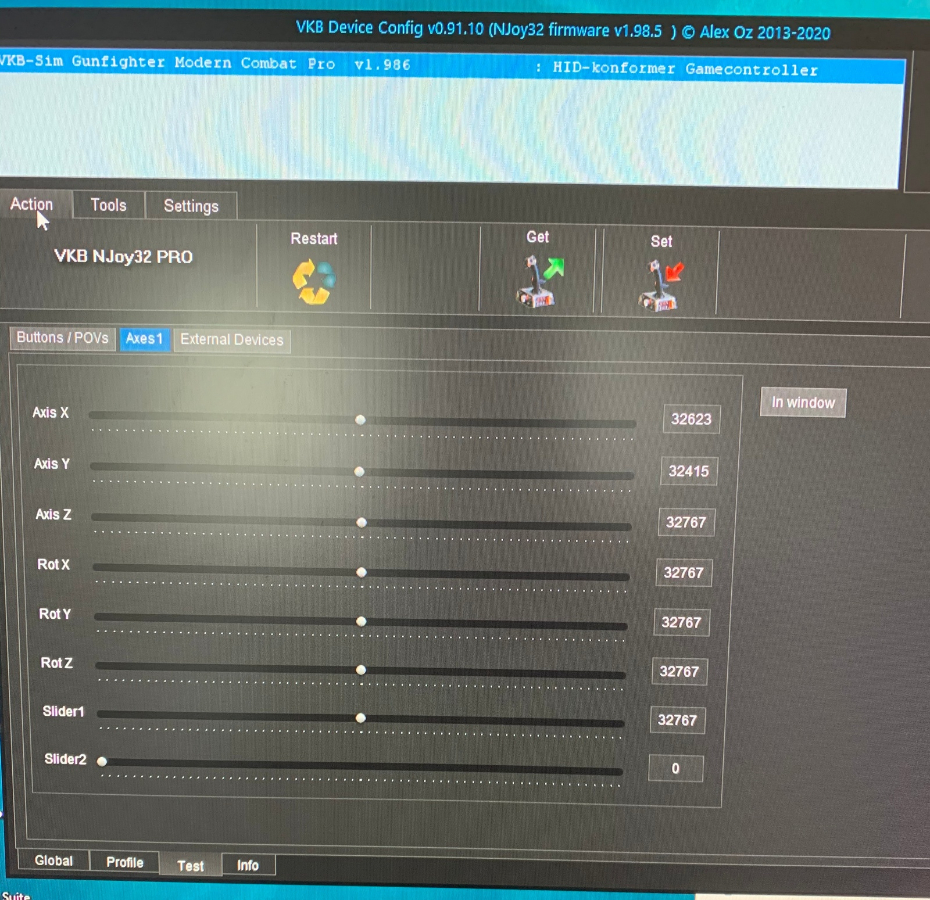Click the Restart recycle icon
The height and width of the screenshot is (900, 930).
(314, 282)
